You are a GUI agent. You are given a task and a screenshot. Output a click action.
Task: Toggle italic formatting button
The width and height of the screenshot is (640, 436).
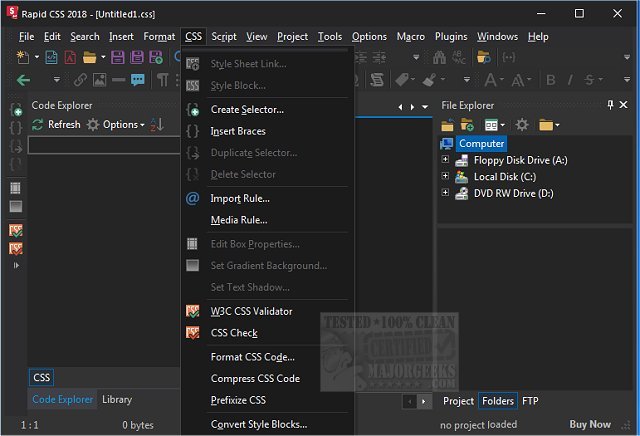(x=570, y=80)
